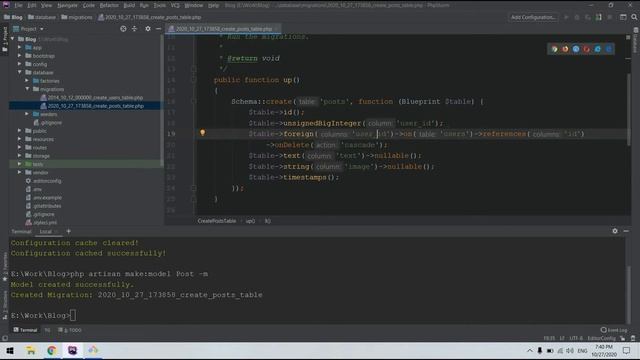Expand the resources folder
Image resolution: width=640 pixels, height=360 pixels.
pyautogui.click(x=20, y=139)
